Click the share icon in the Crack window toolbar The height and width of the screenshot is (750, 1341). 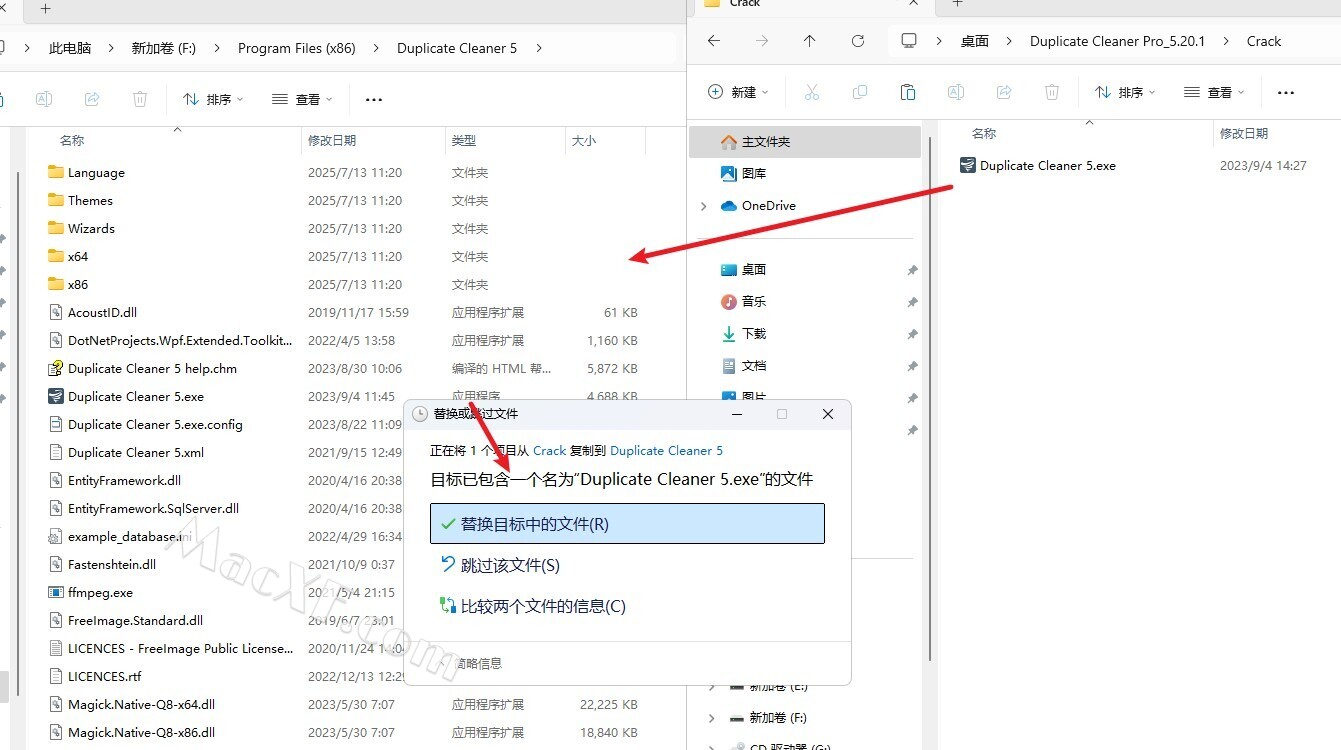1004,92
